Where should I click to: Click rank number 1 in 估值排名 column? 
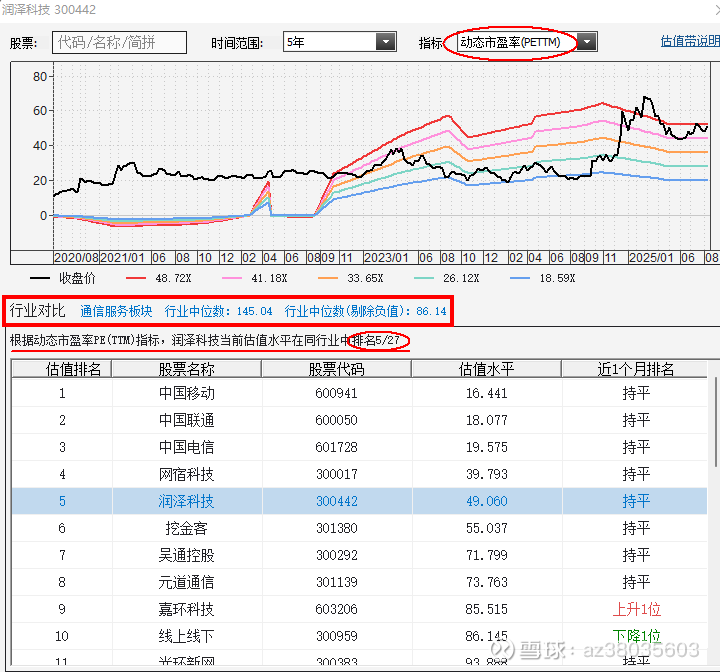(x=62, y=393)
